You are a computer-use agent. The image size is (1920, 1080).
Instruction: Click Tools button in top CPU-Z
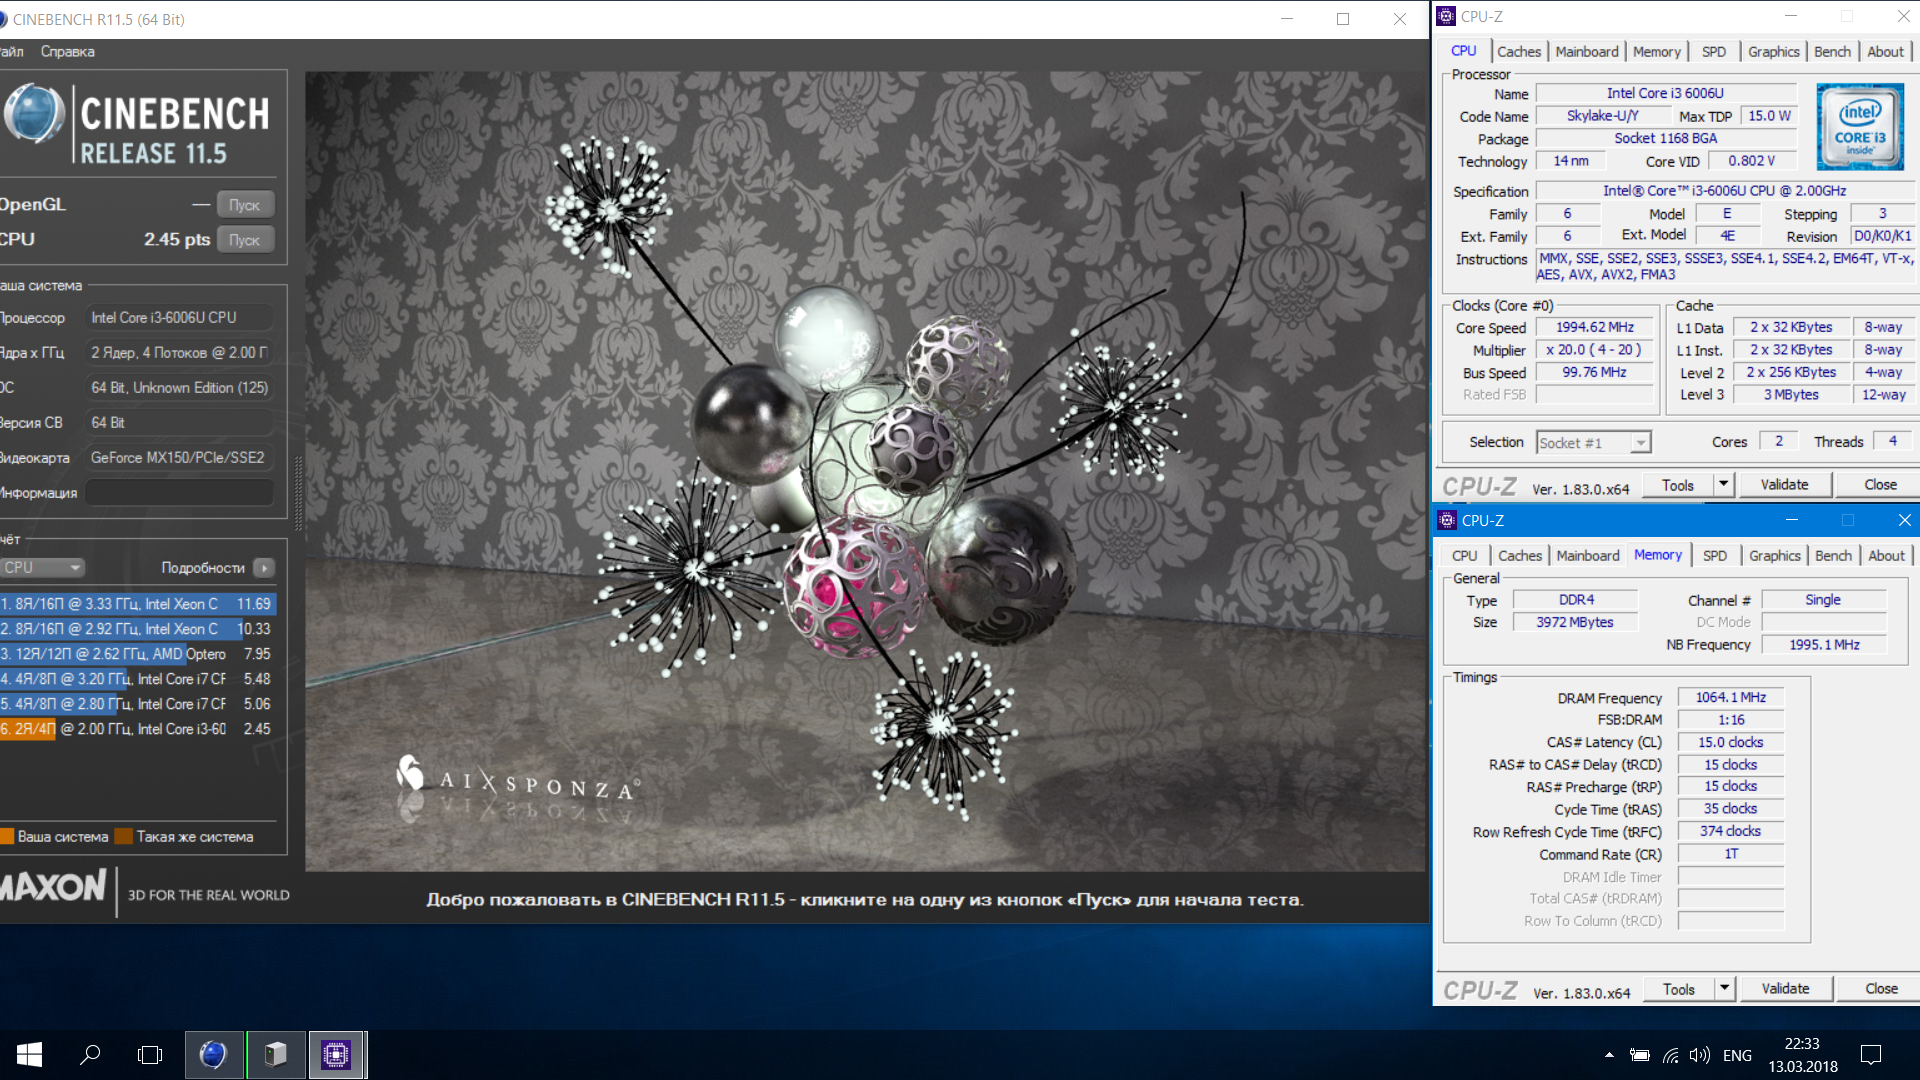click(1678, 485)
